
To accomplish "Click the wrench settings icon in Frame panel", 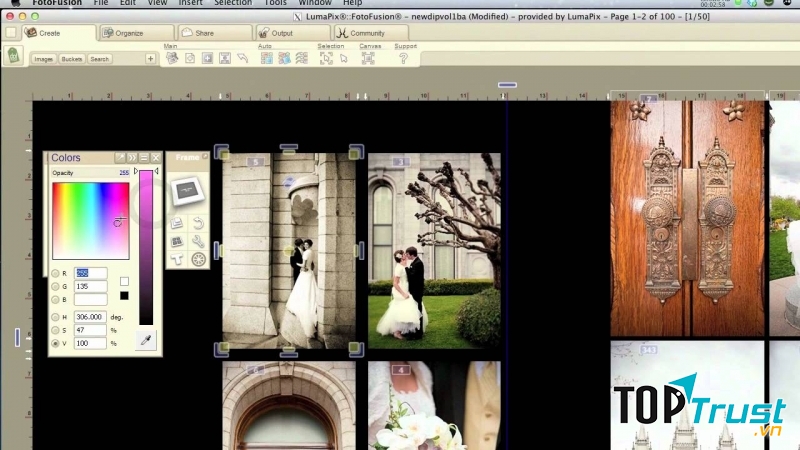I will 198,241.
